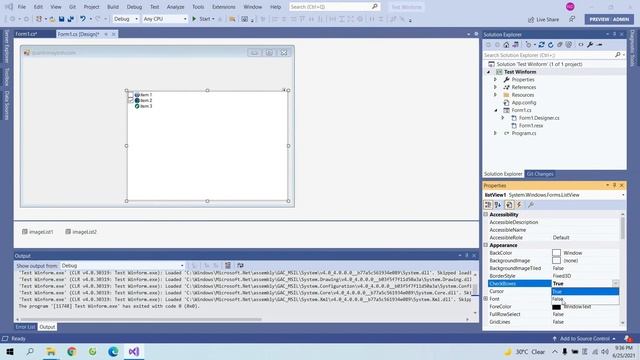The image size is (640, 360).
Task: Open the Analyze menu
Action: [x=176, y=7]
